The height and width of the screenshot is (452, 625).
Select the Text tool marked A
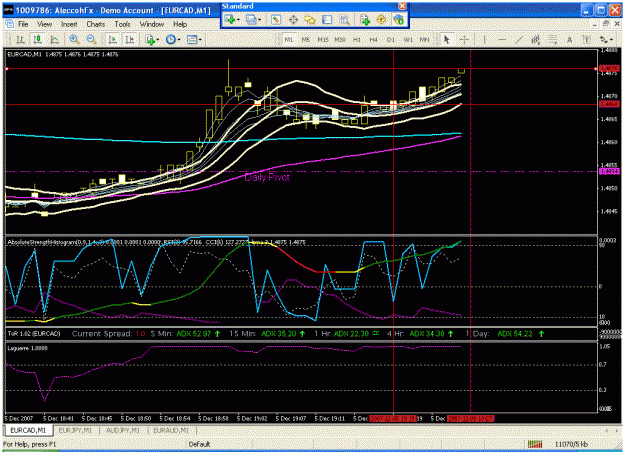[x=570, y=39]
